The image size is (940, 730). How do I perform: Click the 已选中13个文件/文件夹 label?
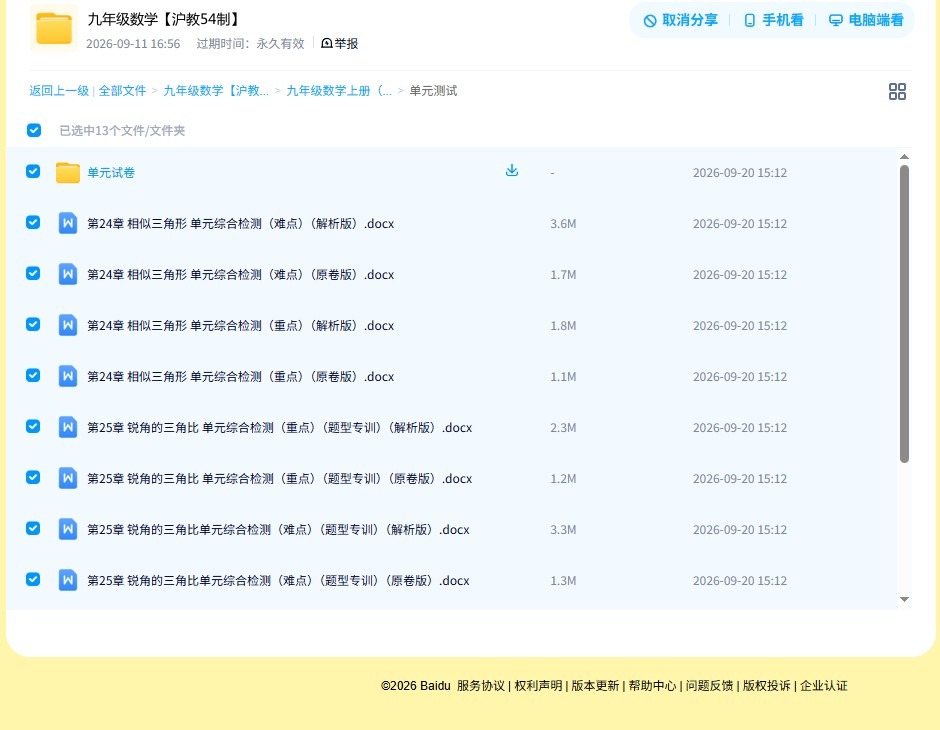pos(122,131)
